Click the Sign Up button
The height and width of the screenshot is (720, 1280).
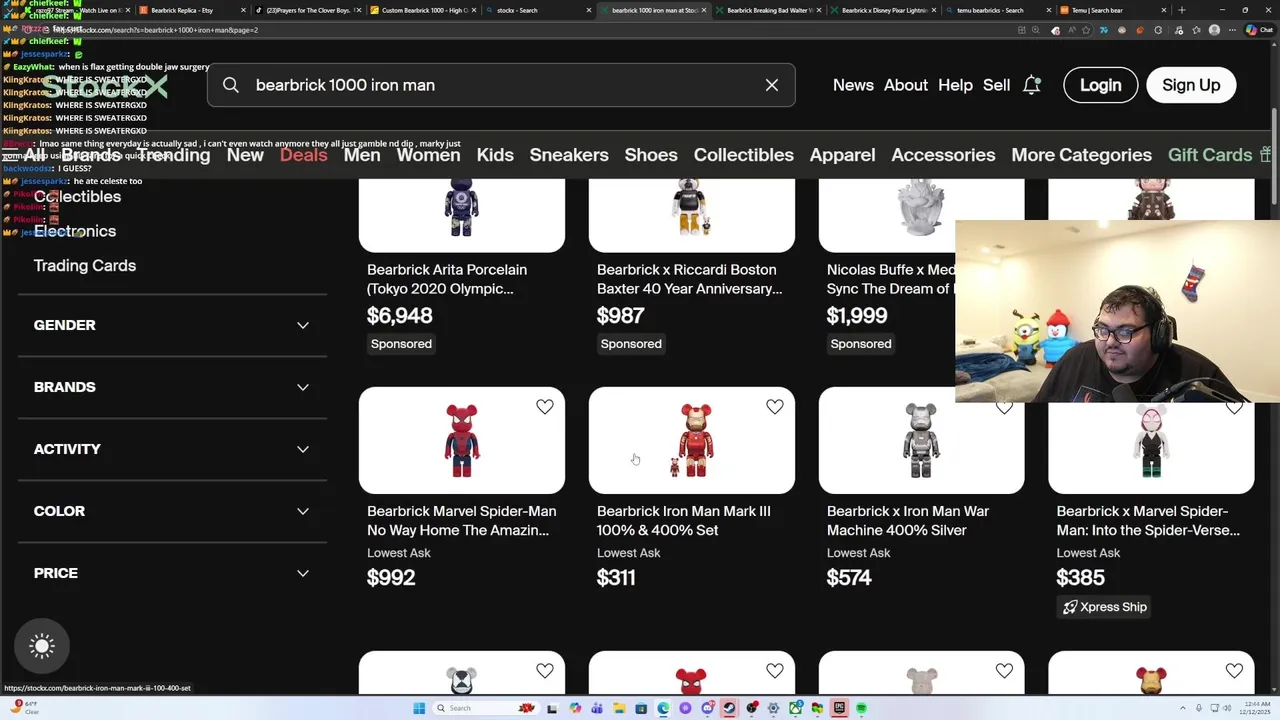[1191, 85]
